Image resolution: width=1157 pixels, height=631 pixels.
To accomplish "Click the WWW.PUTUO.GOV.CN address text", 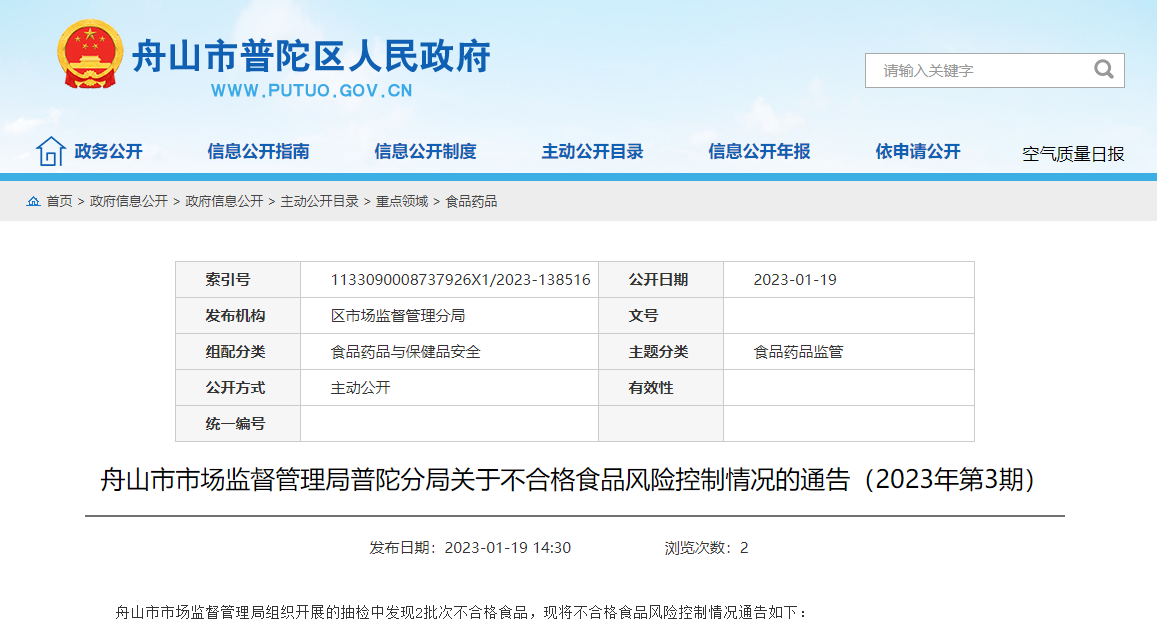I will click(311, 91).
